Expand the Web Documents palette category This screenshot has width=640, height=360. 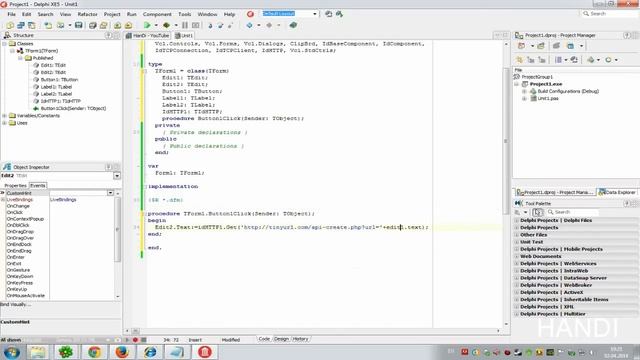[x=516, y=256]
